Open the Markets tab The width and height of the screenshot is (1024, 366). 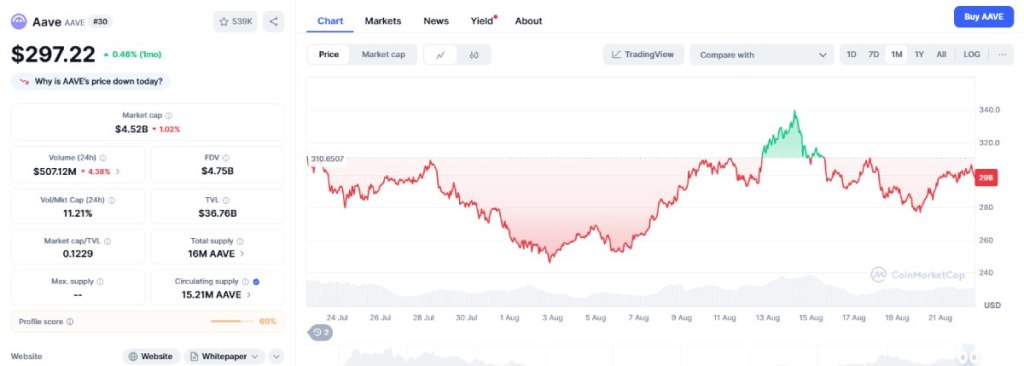pyautogui.click(x=383, y=21)
